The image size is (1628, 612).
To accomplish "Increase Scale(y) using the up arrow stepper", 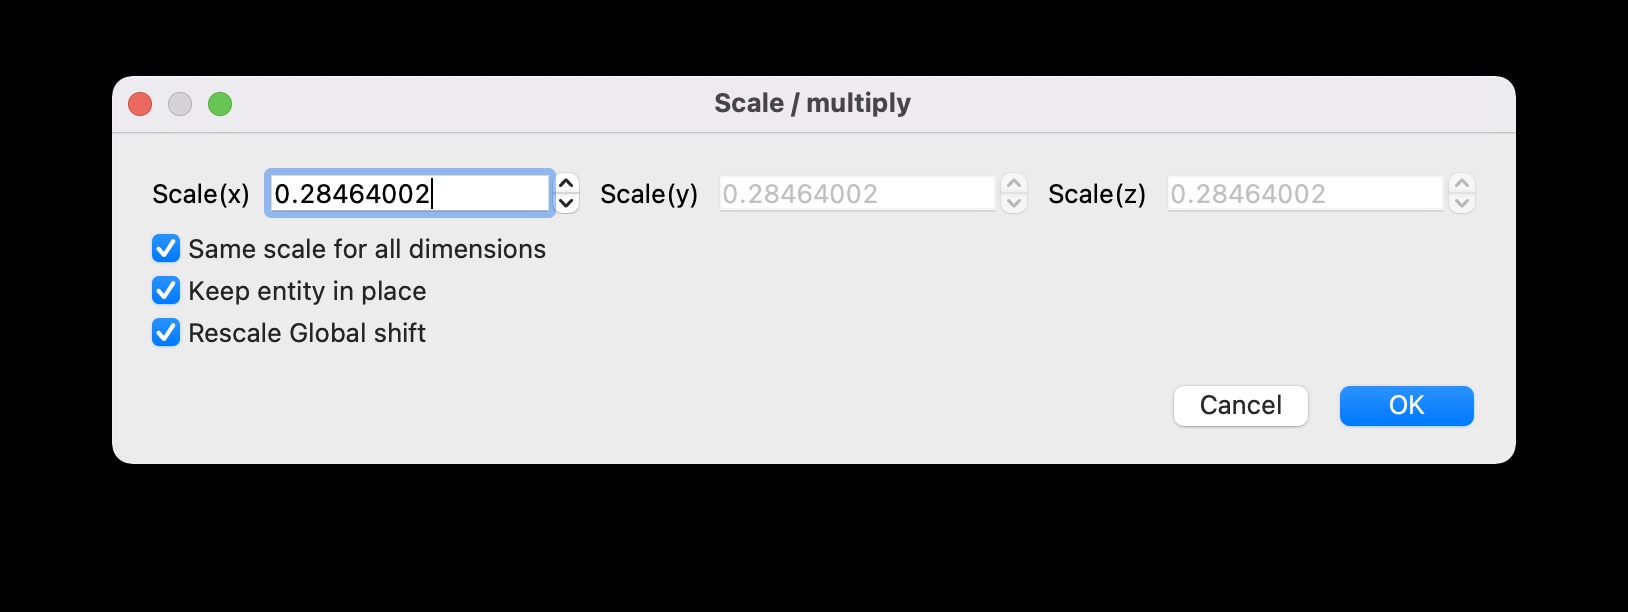I will [1013, 184].
